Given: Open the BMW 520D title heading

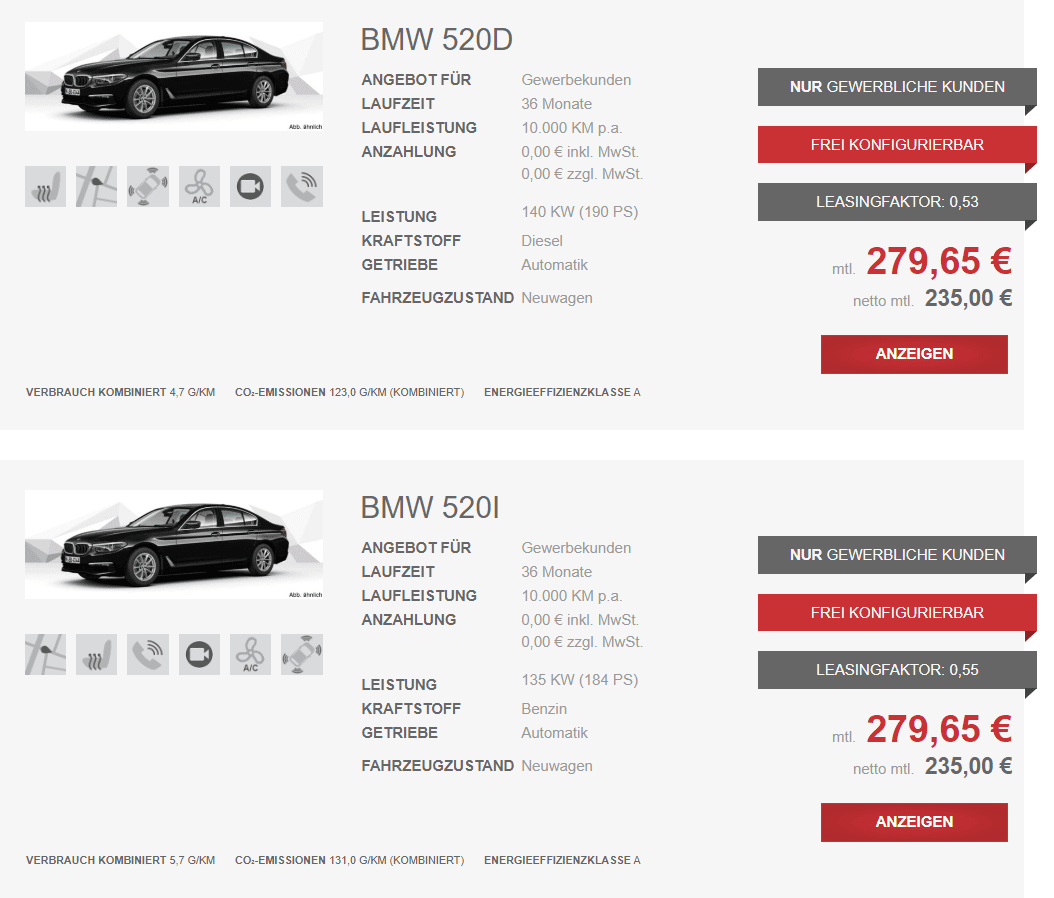Looking at the screenshot, I should pyautogui.click(x=437, y=40).
